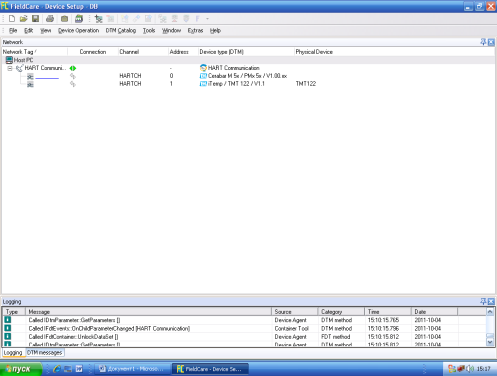Click the TMT122 physical device cell

pos(306,84)
